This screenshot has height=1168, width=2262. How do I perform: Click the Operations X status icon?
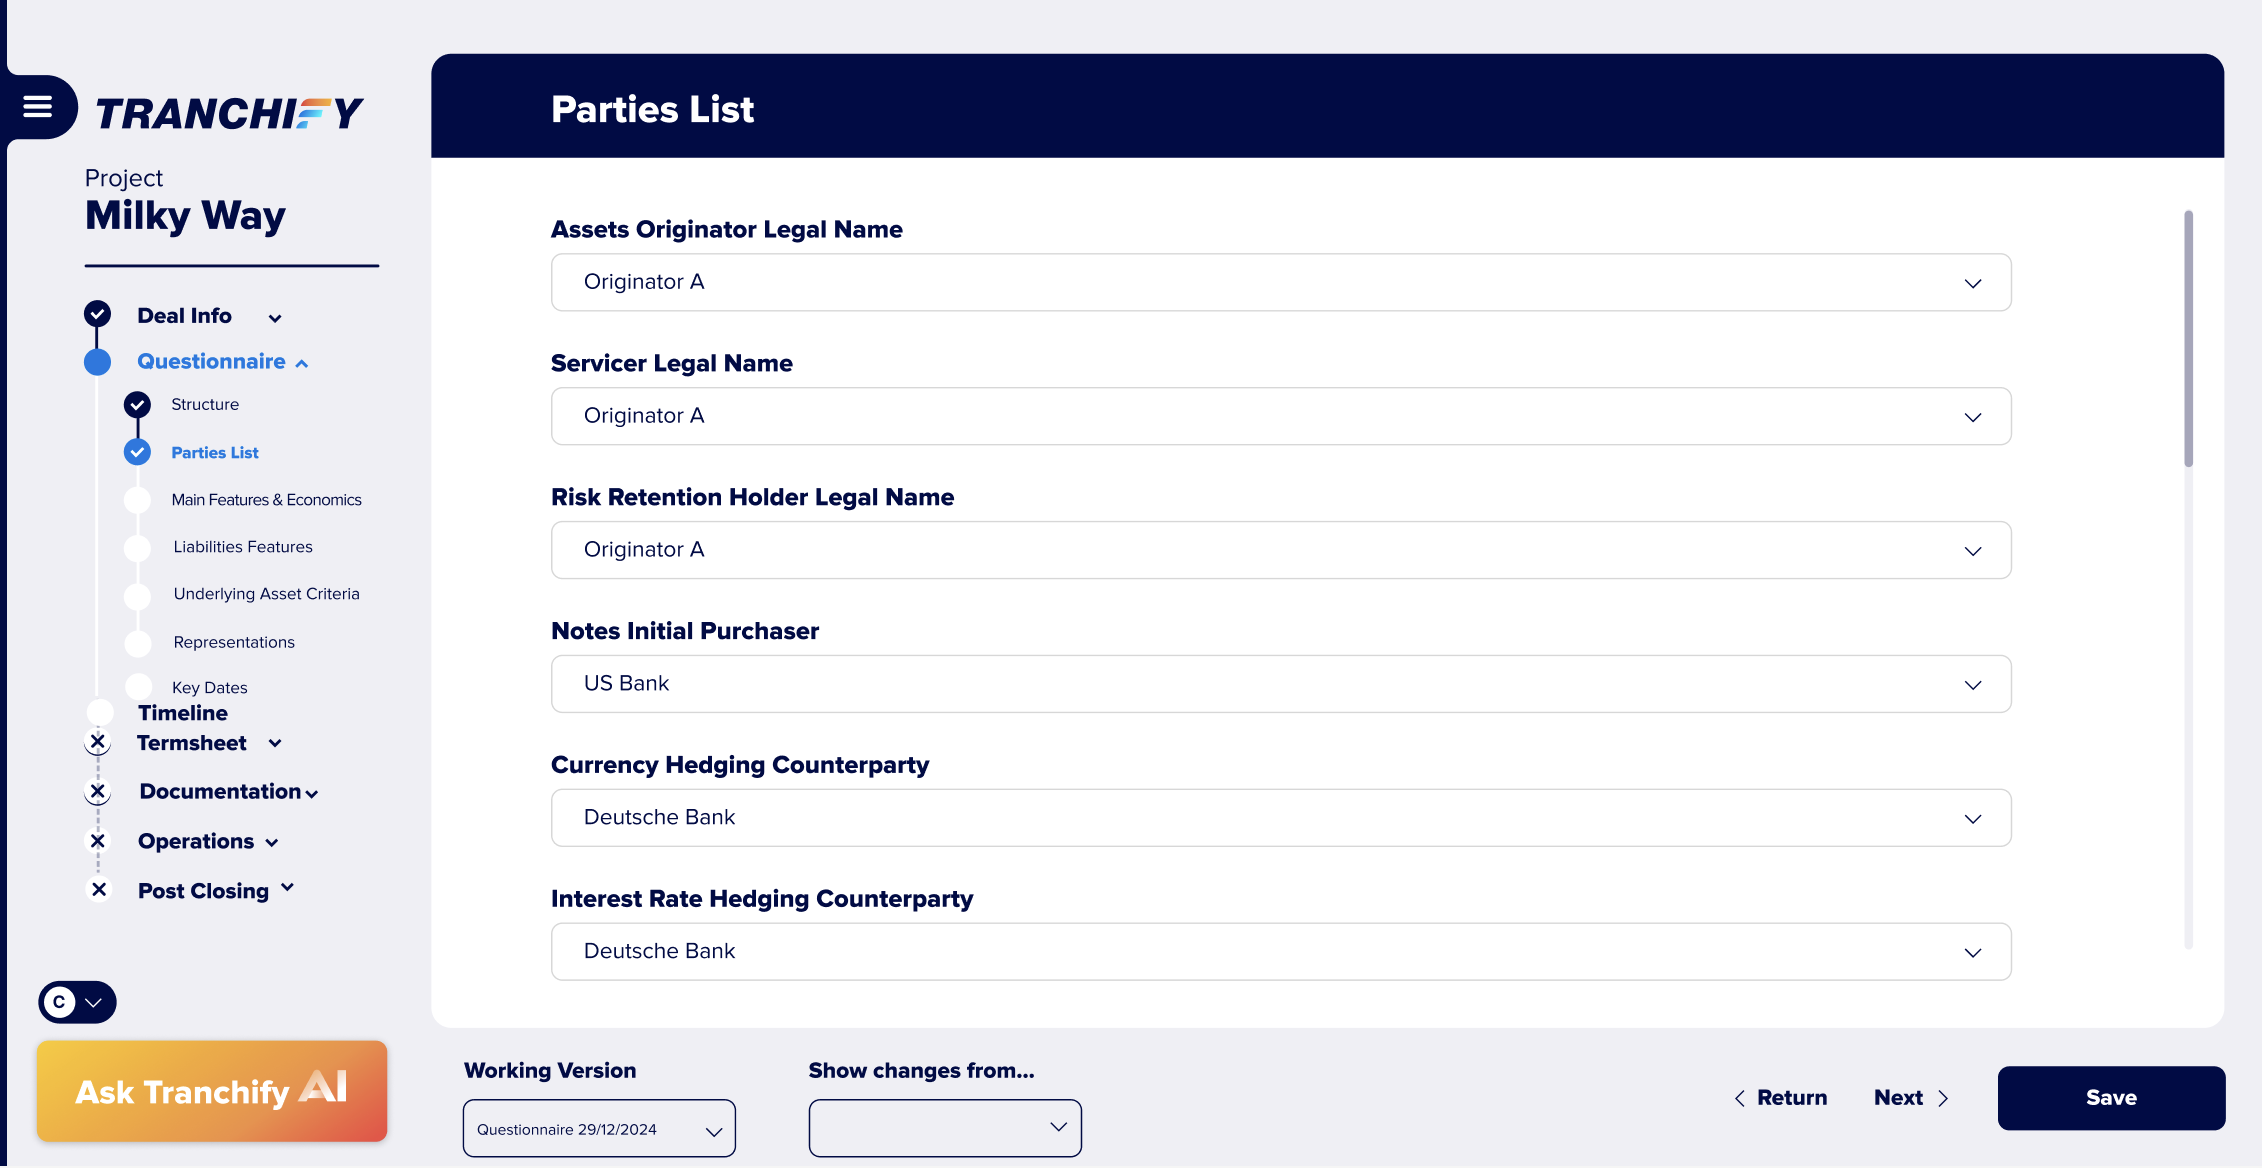click(97, 841)
